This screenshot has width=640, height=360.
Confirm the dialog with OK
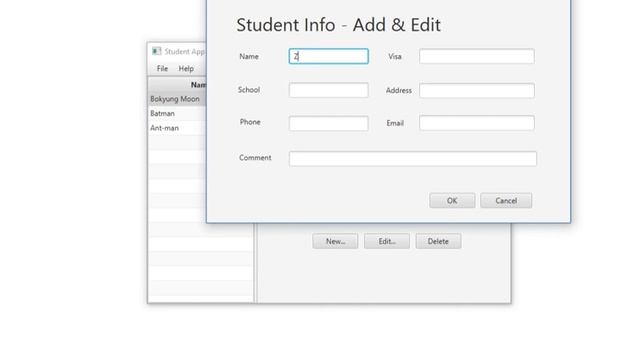[452, 200]
